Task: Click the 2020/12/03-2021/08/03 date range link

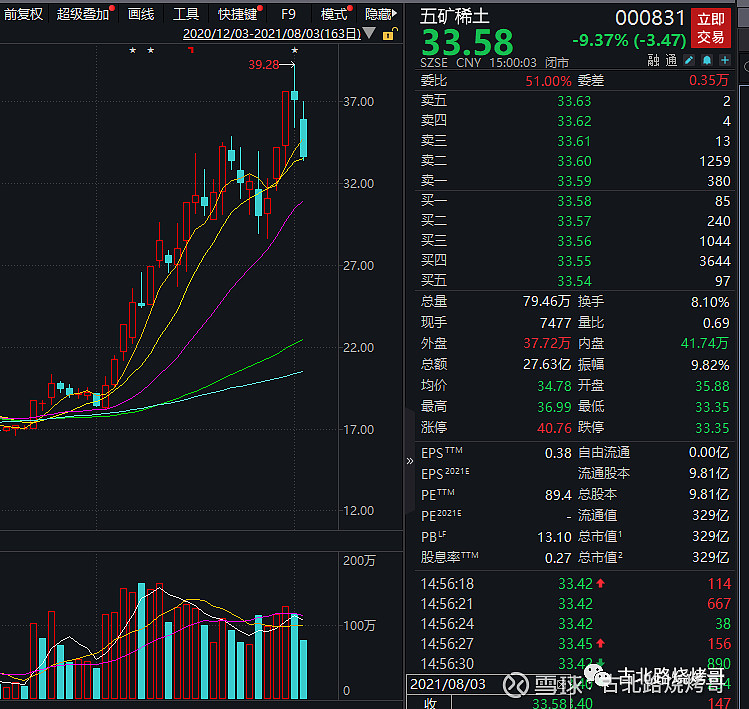Action: [x=272, y=33]
